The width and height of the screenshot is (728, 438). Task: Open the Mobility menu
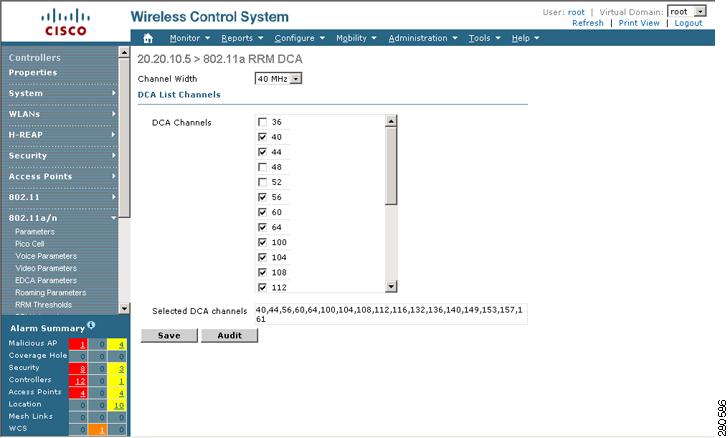pos(356,38)
